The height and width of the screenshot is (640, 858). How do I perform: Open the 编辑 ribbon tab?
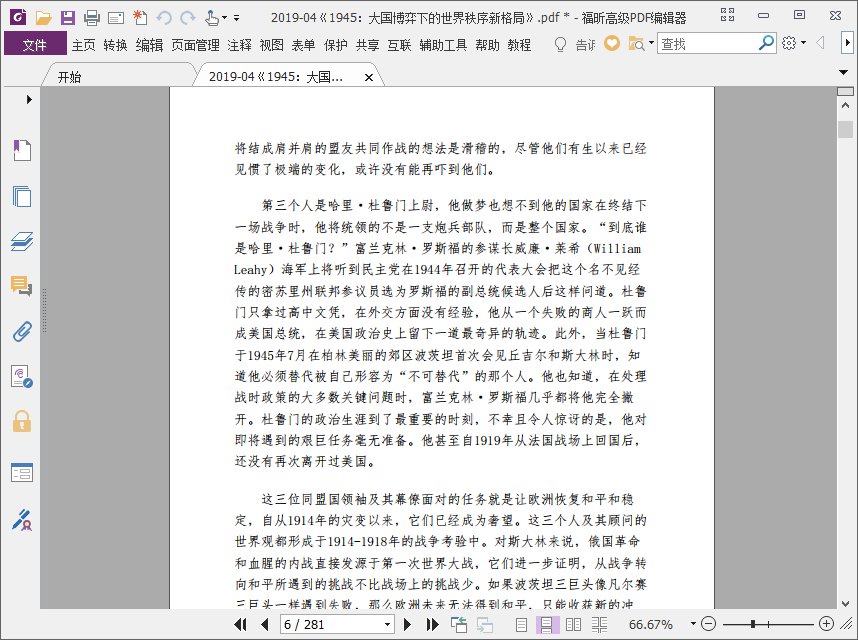click(149, 45)
